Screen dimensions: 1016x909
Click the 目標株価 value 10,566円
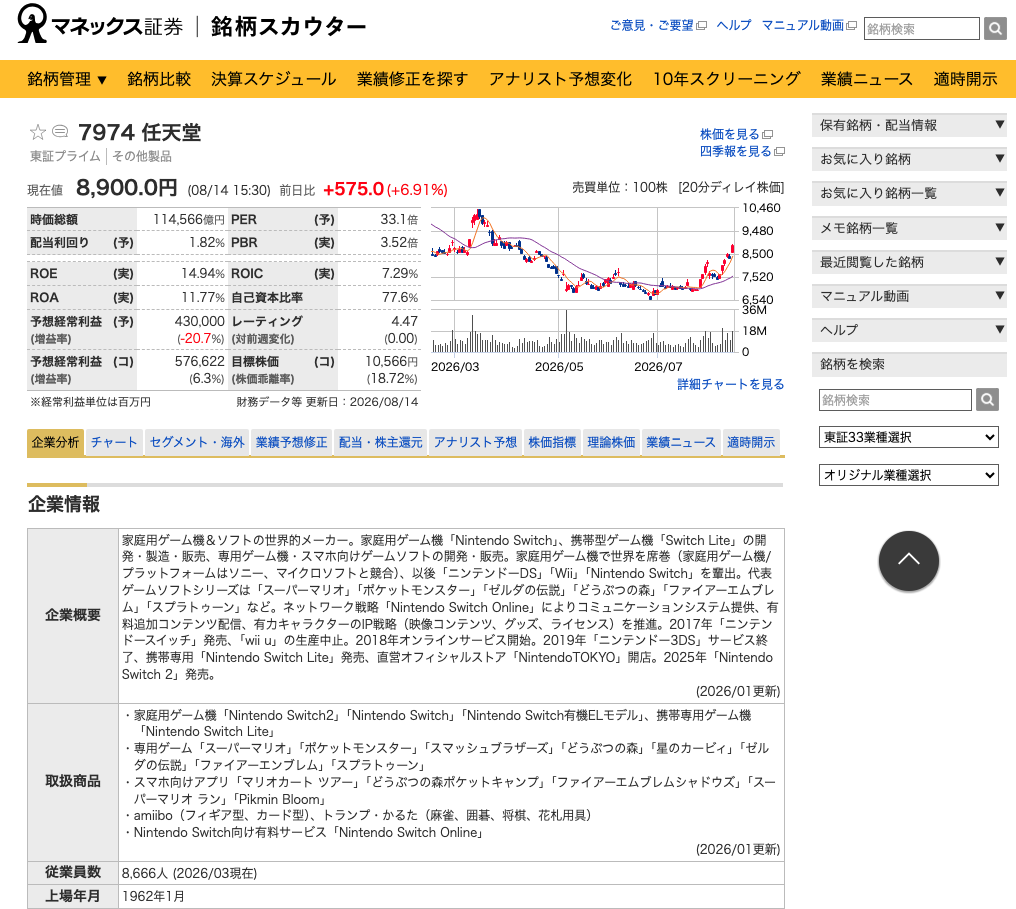coord(391,362)
